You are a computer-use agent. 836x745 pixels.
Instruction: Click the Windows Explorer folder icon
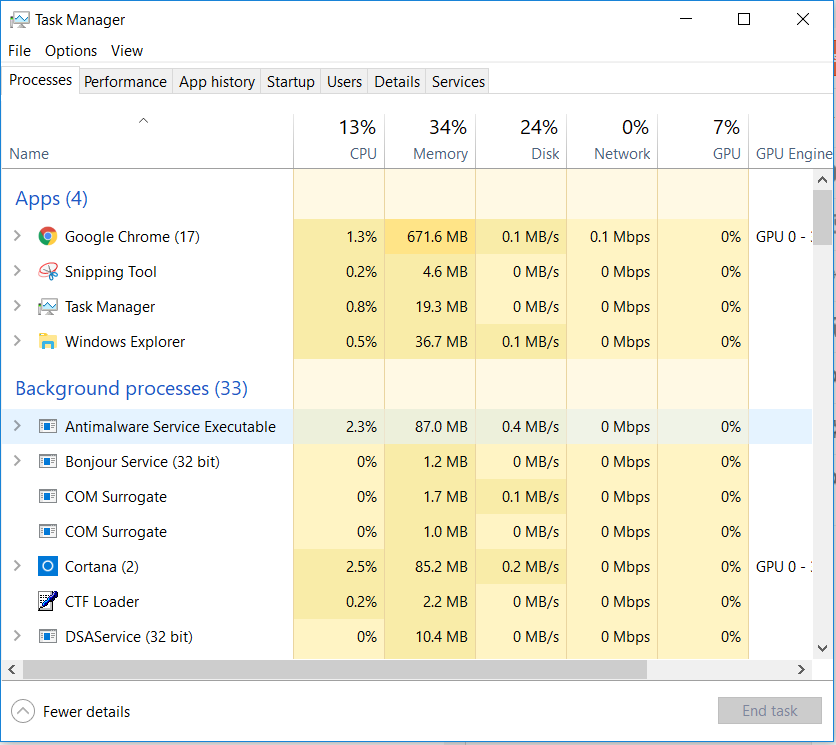47,341
